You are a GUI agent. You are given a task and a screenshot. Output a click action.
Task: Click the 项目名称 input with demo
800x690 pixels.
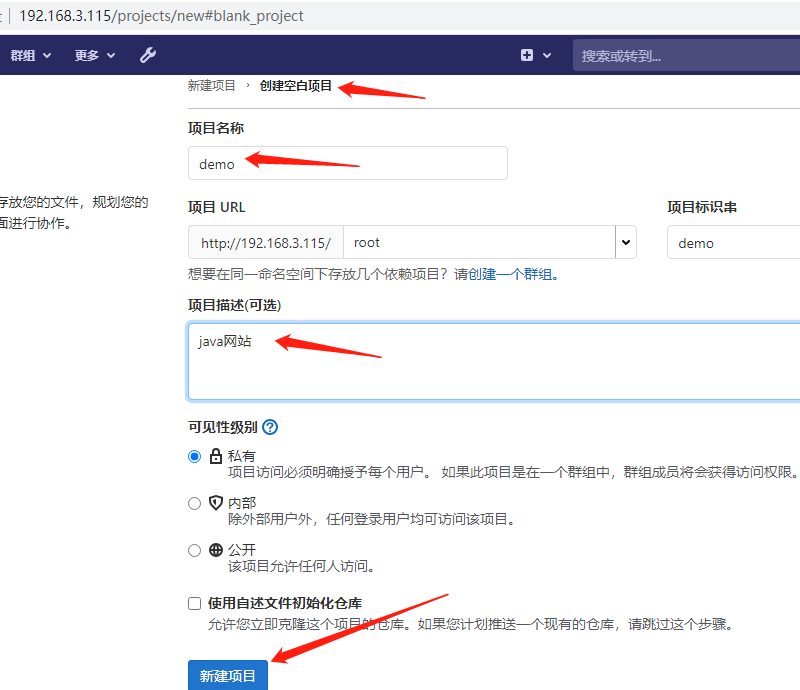(x=348, y=163)
